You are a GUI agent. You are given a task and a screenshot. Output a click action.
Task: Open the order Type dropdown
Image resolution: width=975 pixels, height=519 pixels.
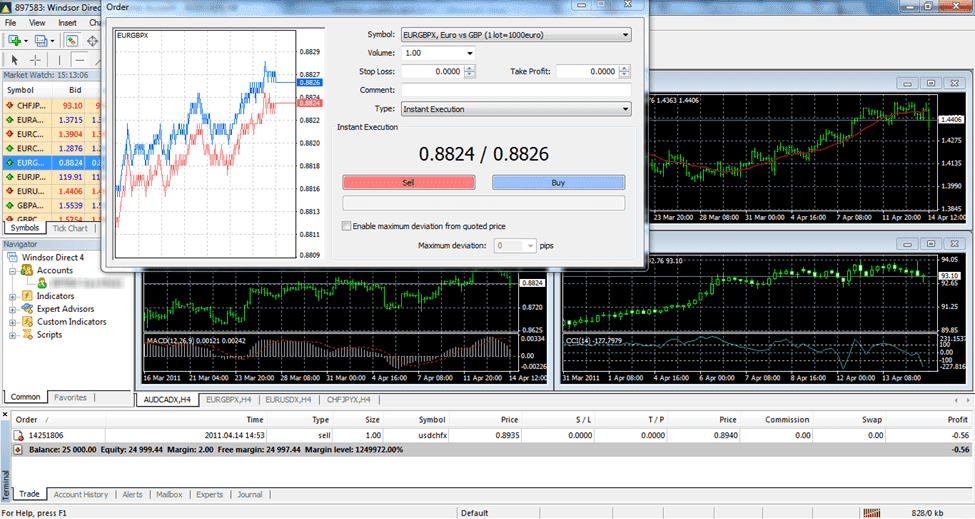(625, 109)
